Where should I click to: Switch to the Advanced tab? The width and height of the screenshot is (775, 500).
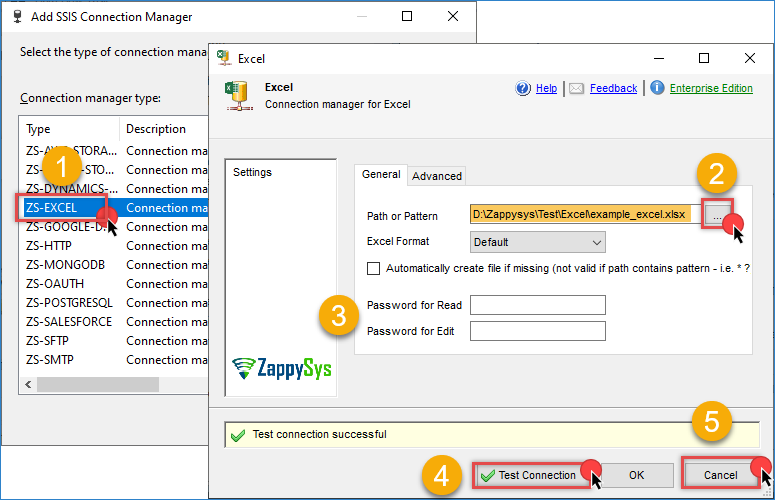(x=437, y=176)
